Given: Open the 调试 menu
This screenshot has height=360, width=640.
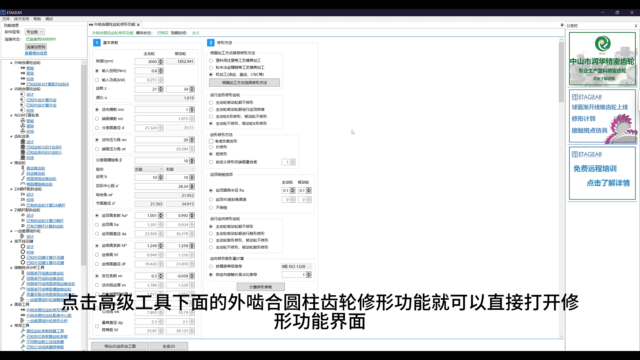Looking at the screenshot, I should click(49, 19).
